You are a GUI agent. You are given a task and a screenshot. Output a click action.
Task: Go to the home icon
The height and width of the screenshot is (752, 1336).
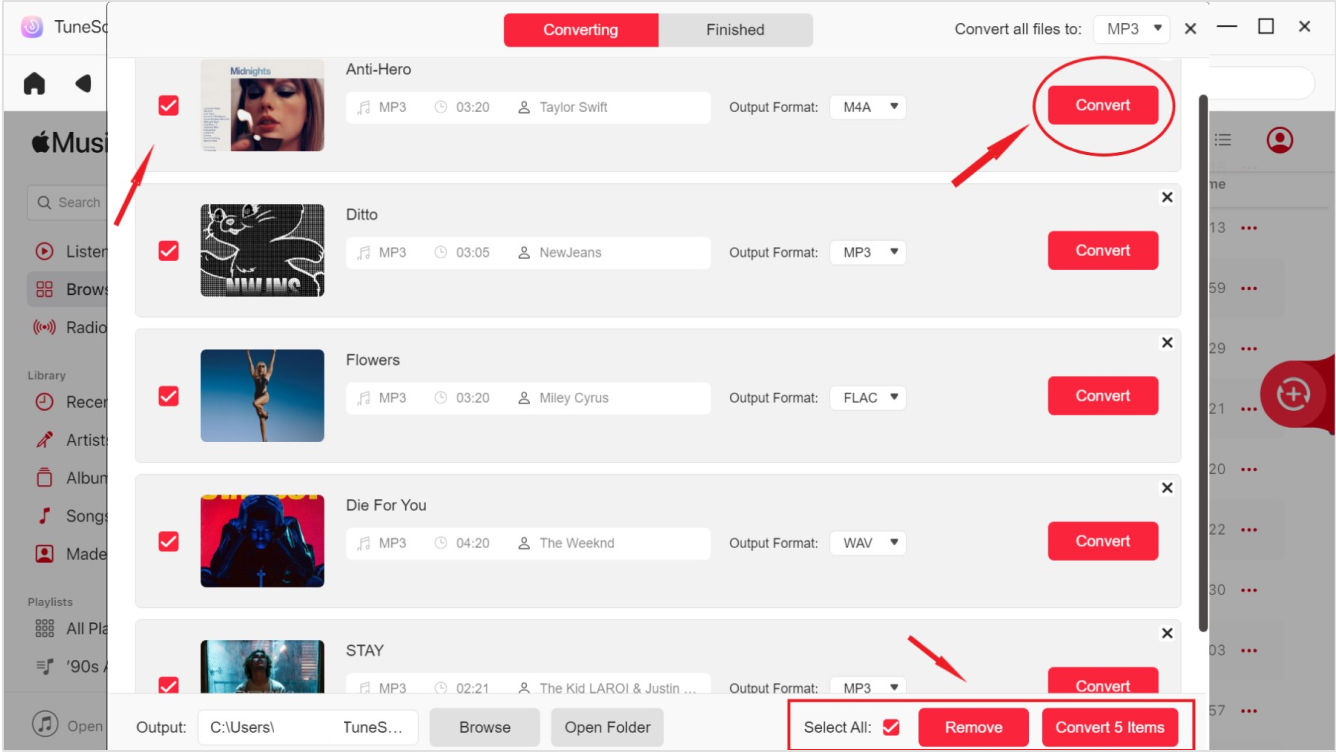[35, 83]
